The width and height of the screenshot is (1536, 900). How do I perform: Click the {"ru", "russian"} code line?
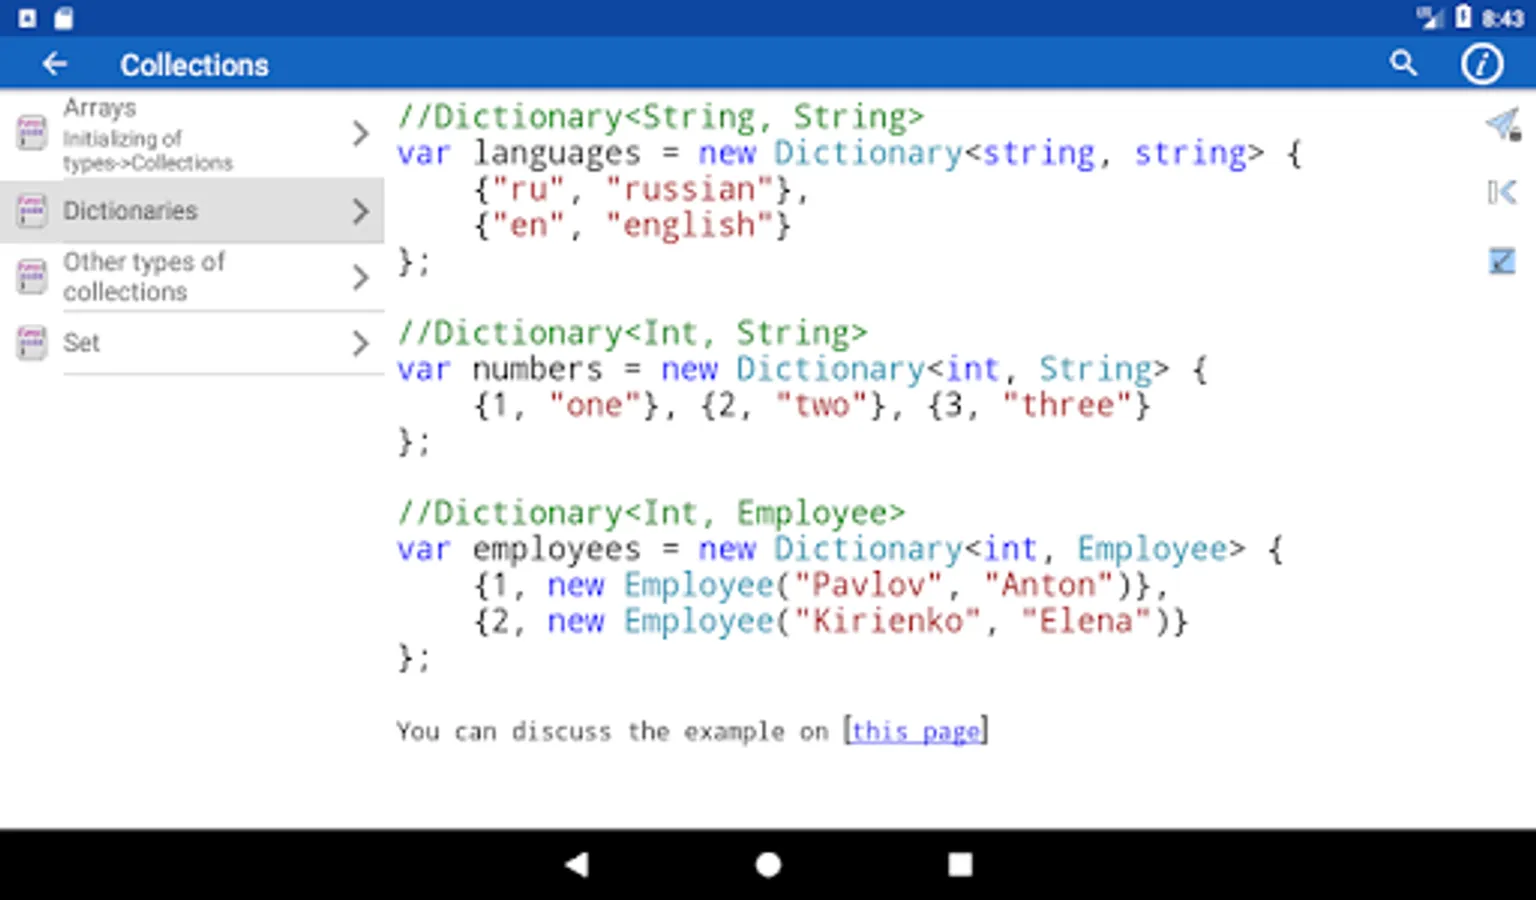pos(640,189)
